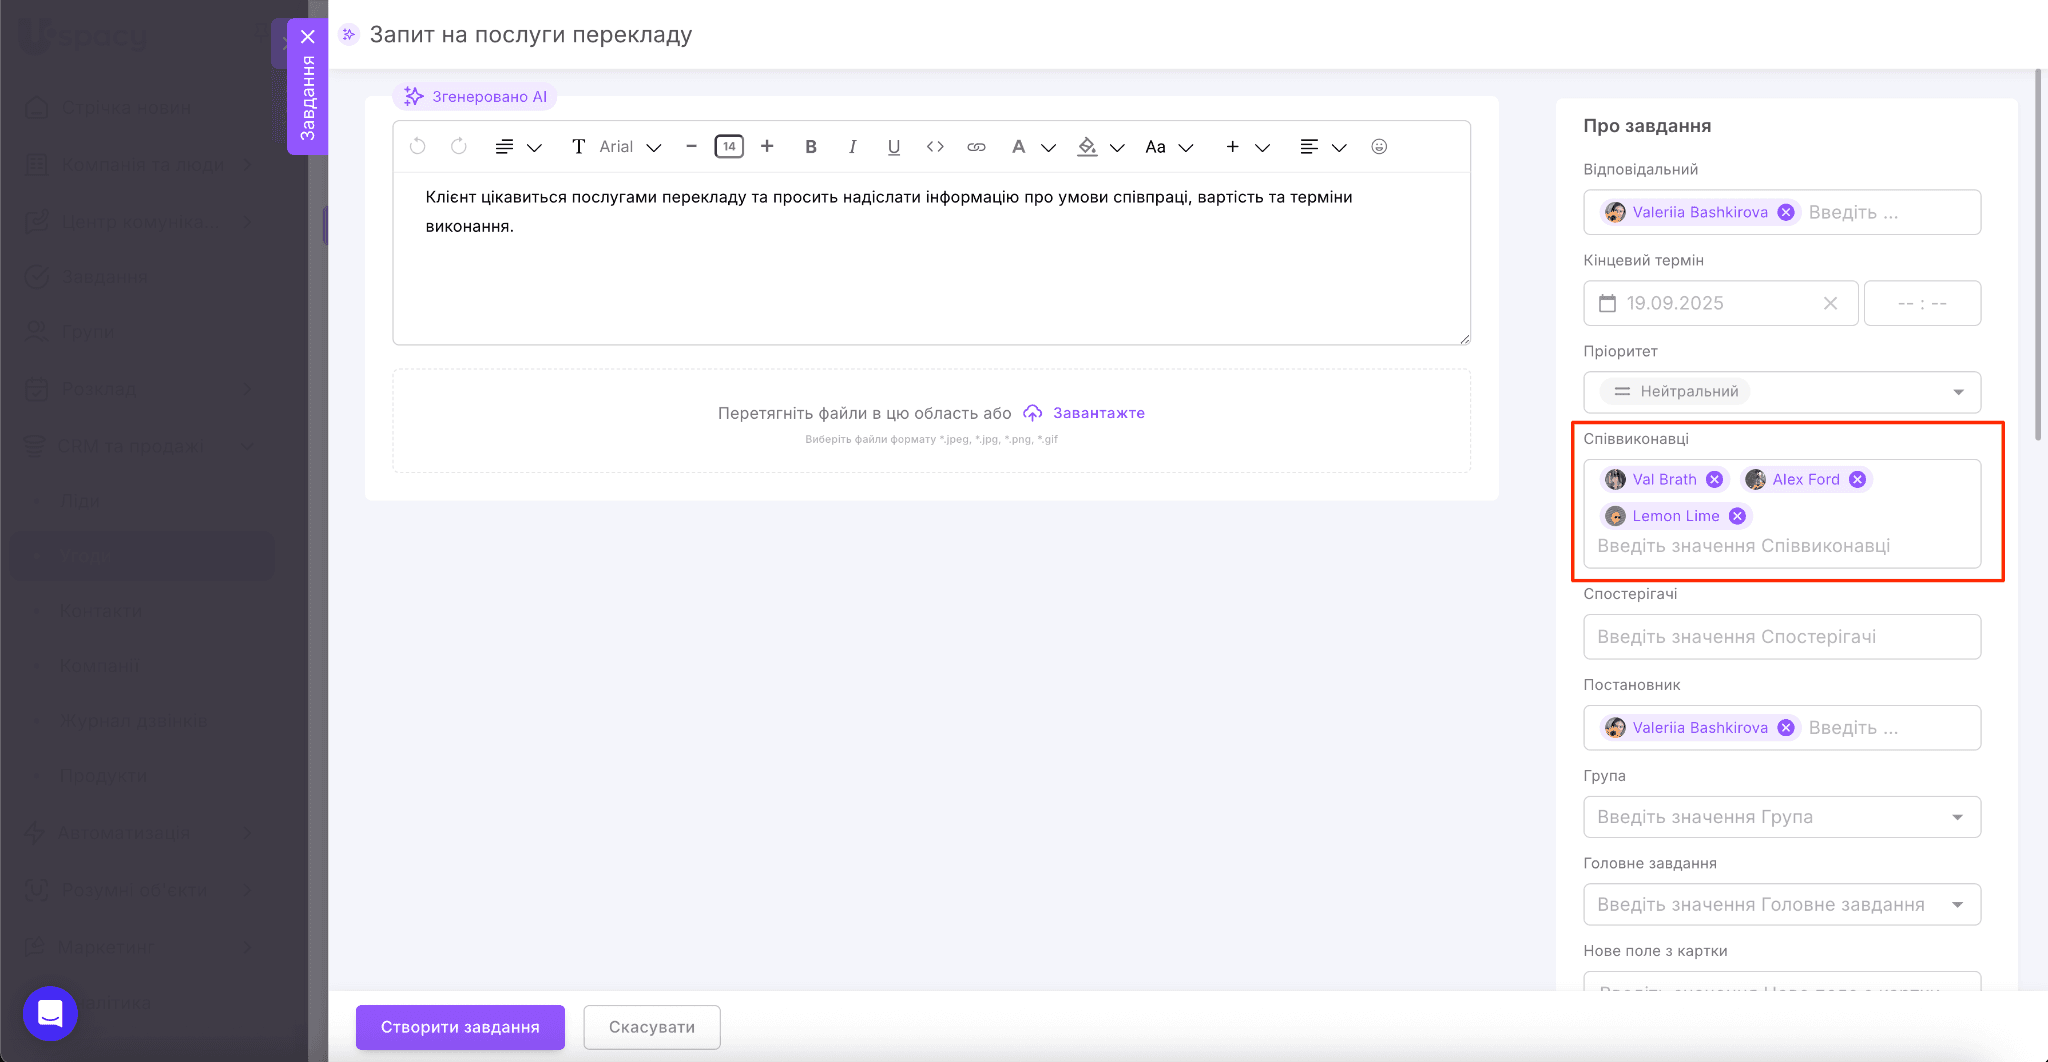
Task: Click the undo icon in editor toolbar
Action: coord(418,147)
